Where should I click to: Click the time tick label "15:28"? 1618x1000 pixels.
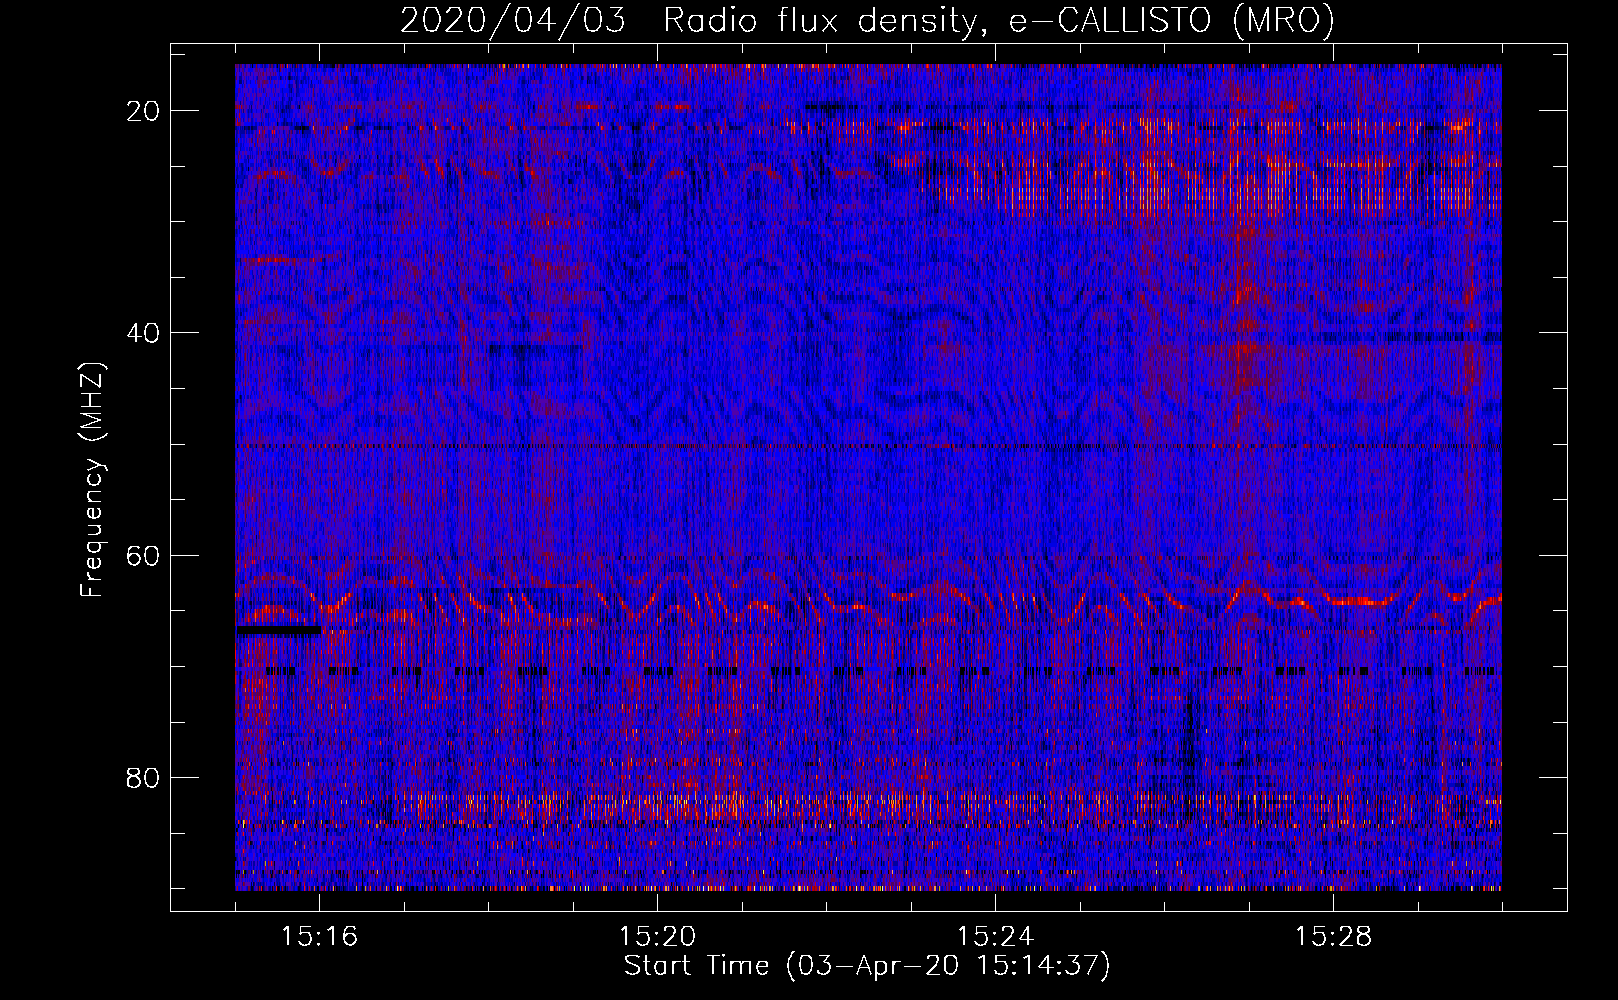1333,937
